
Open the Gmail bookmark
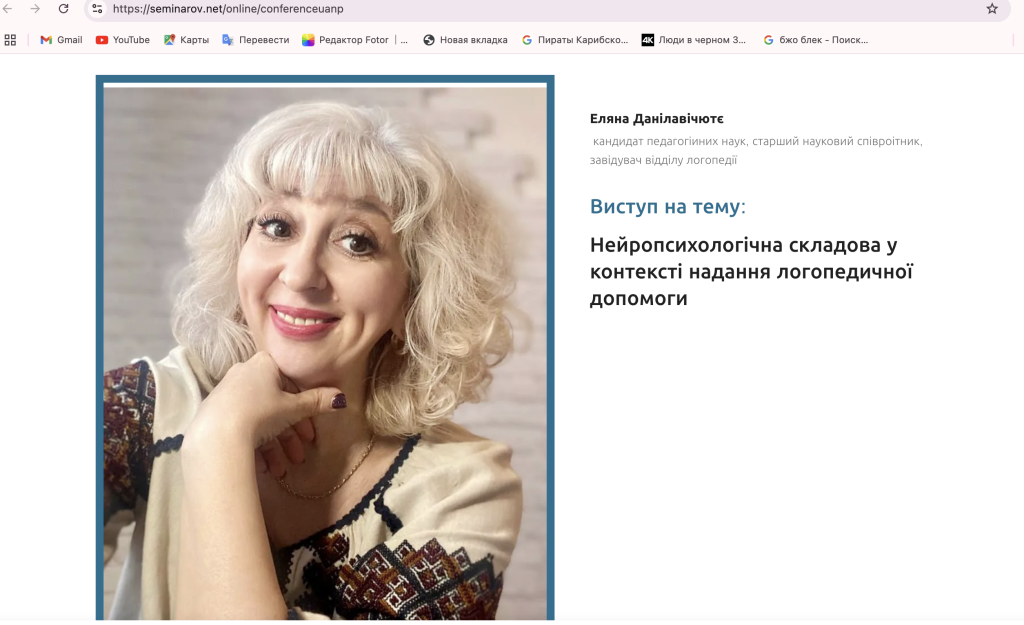[61, 40]
